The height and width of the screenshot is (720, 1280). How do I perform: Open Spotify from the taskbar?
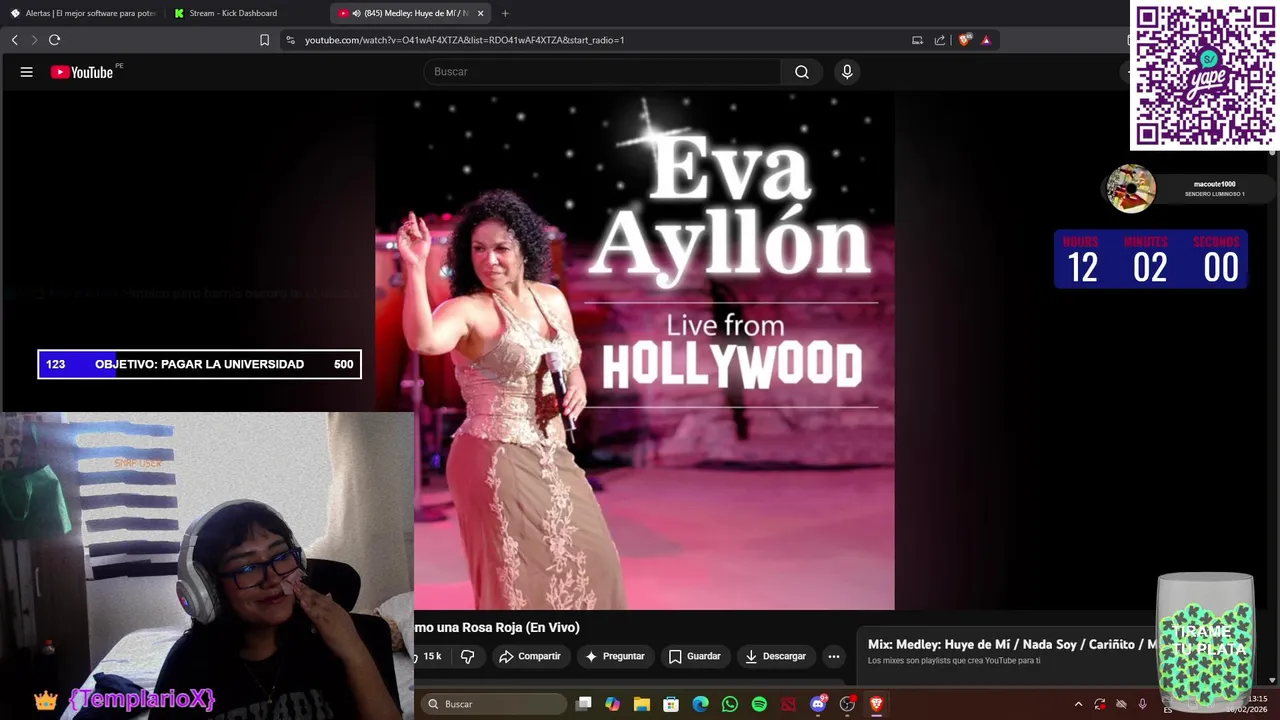click(759, 704)
